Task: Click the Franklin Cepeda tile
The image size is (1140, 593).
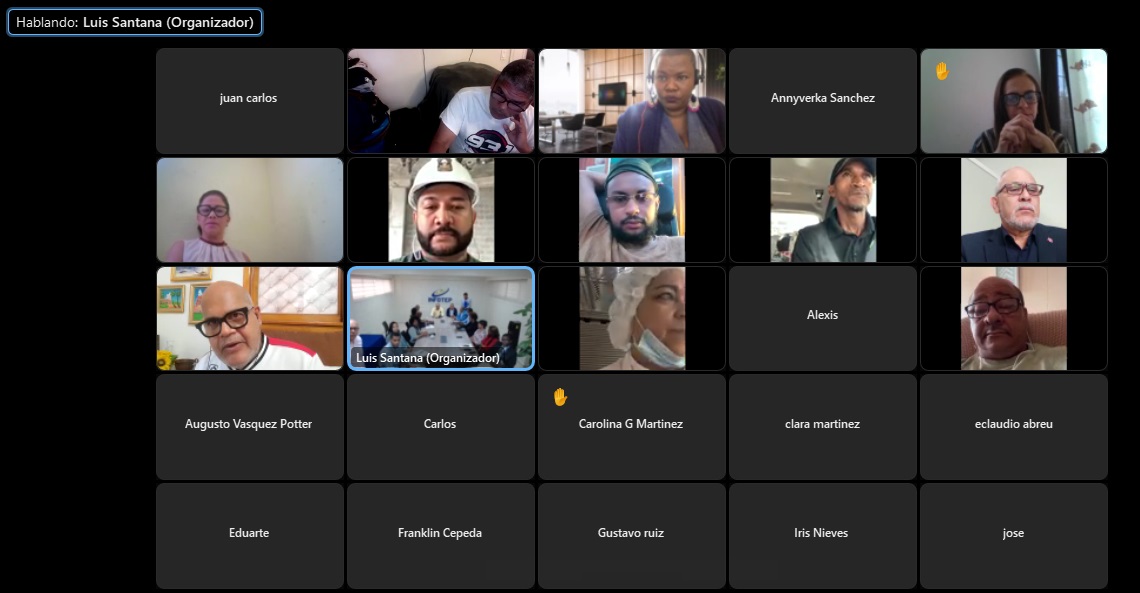Action: pyautogui.click(x=441, y=536)
